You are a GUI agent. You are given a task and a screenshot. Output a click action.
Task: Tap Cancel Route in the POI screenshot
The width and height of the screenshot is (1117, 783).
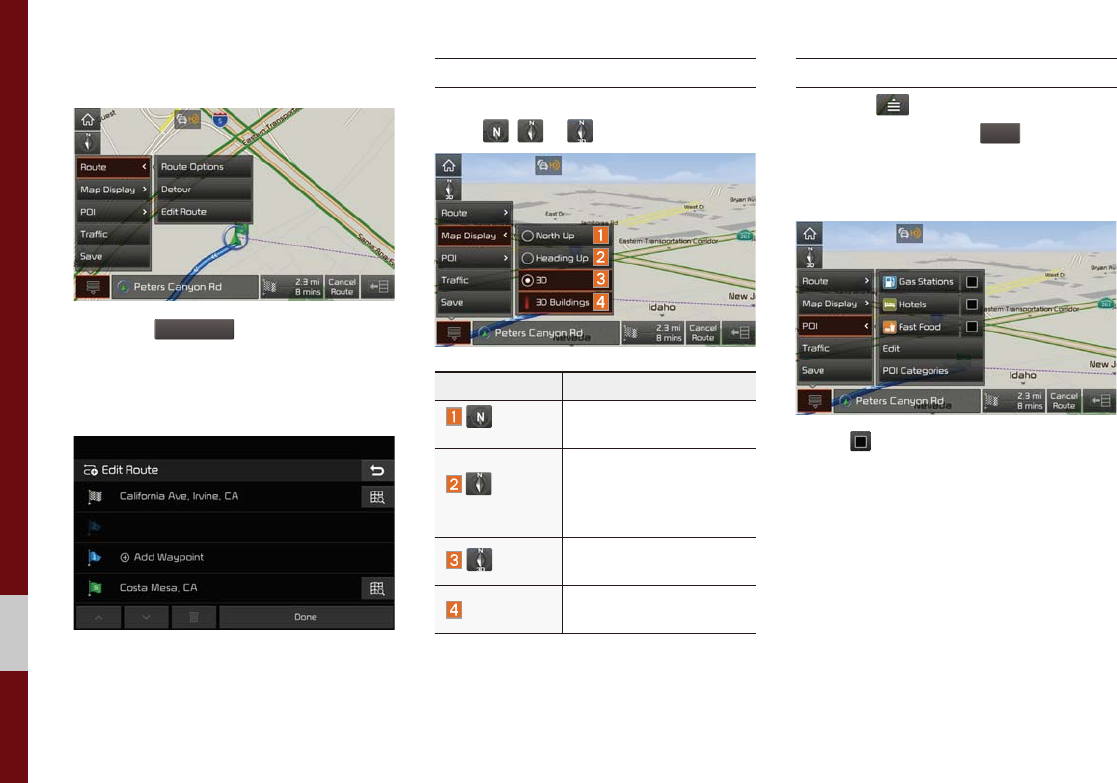1064,400
